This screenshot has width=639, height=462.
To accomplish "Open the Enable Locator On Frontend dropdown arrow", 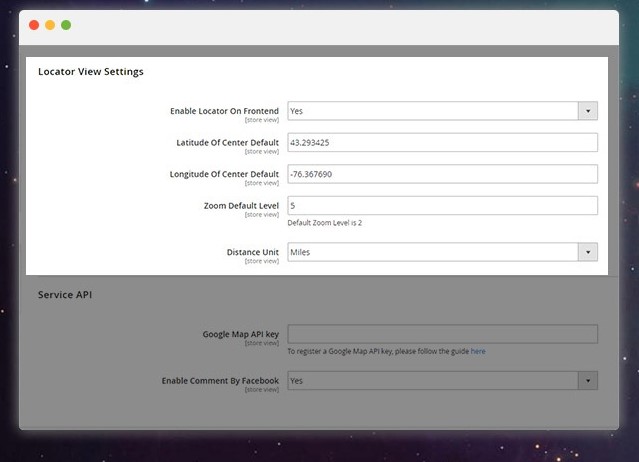I will point(588,111).
